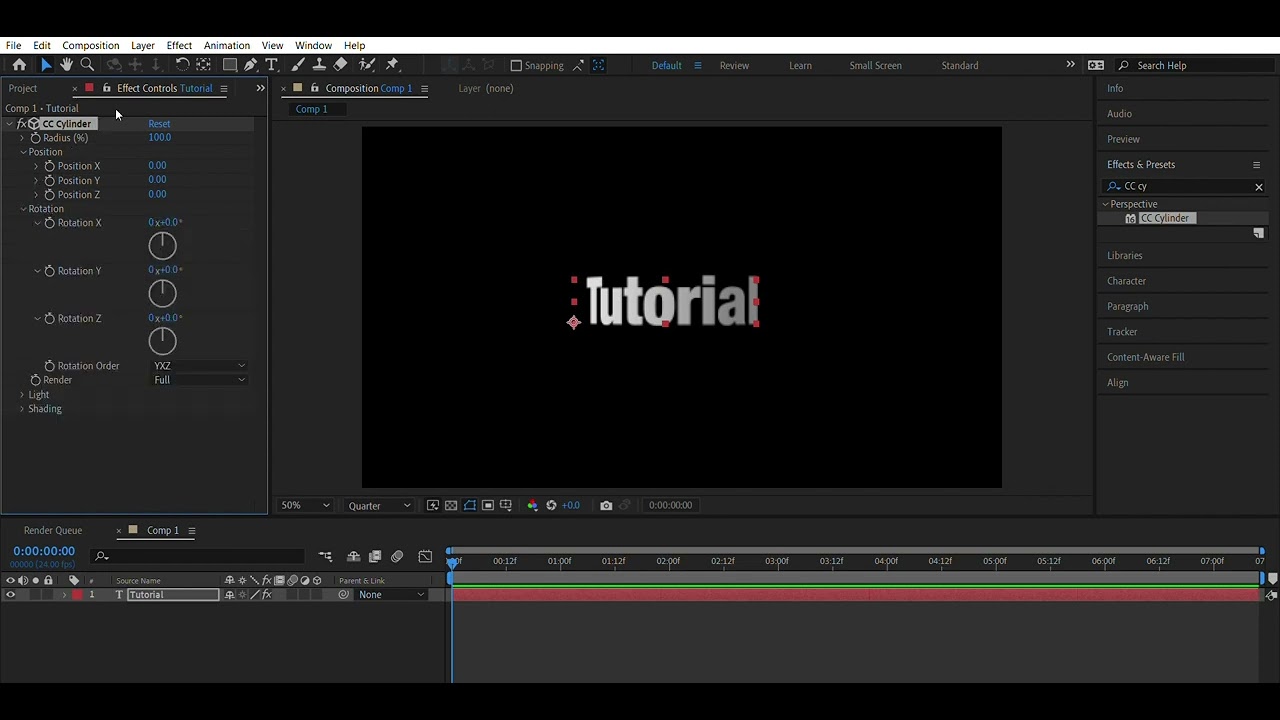Toggle CC Cylinder fx effect switch

click(22, 124)
